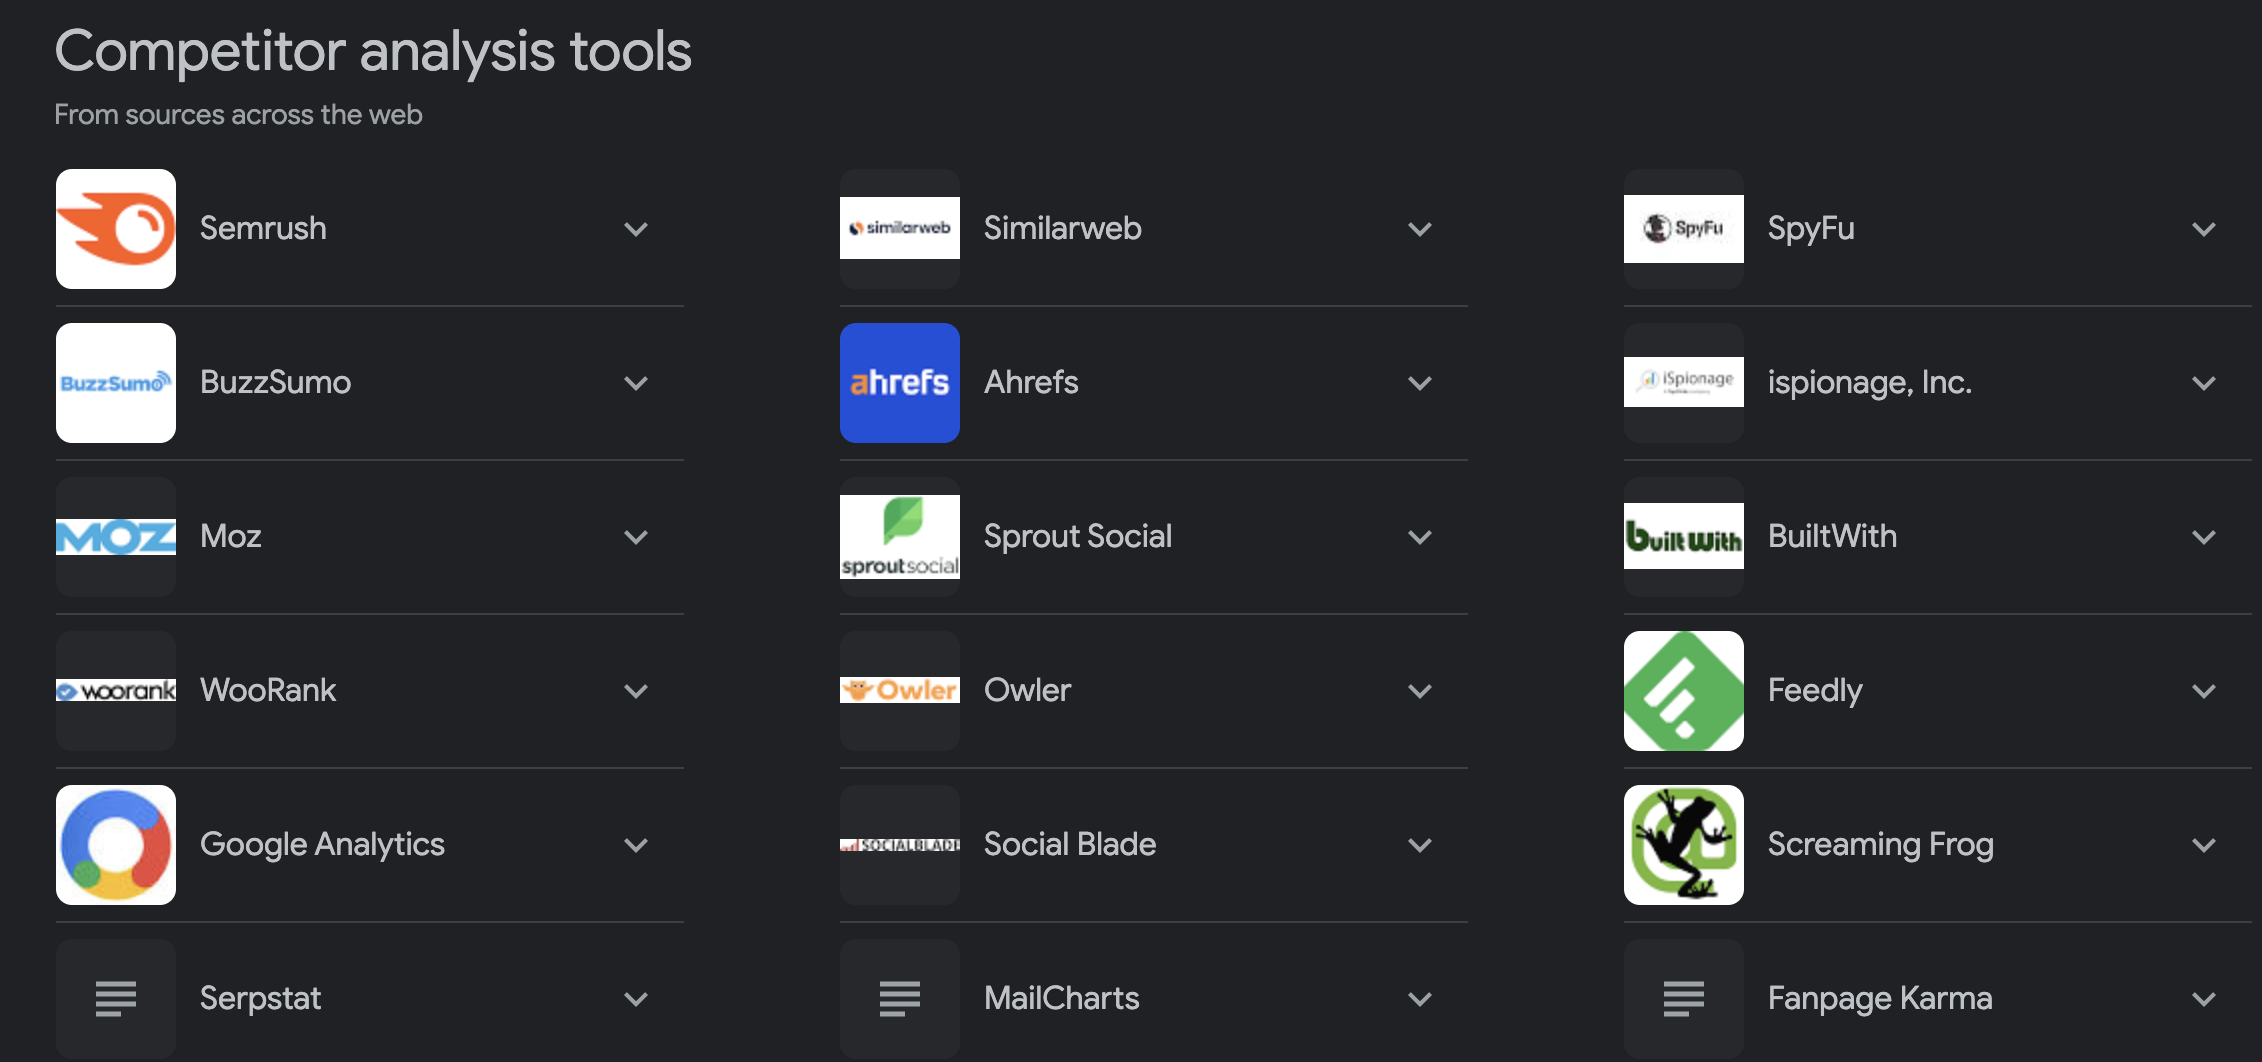Open the Semrush name link
This screenshot has width=2262, height=1062.
point(263,228)
